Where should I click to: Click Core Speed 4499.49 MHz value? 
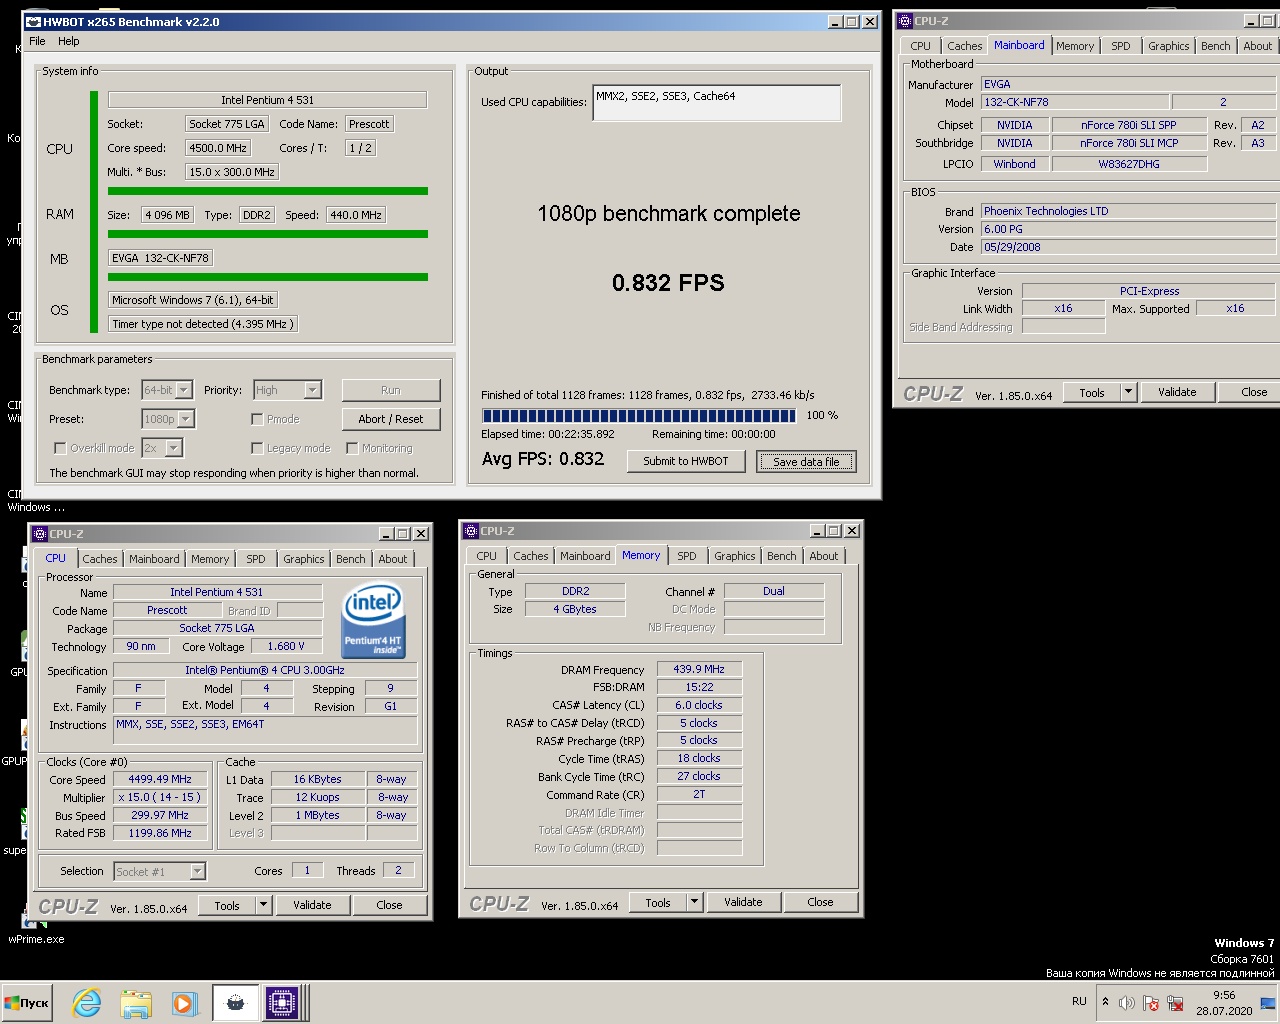coord(160,779)
